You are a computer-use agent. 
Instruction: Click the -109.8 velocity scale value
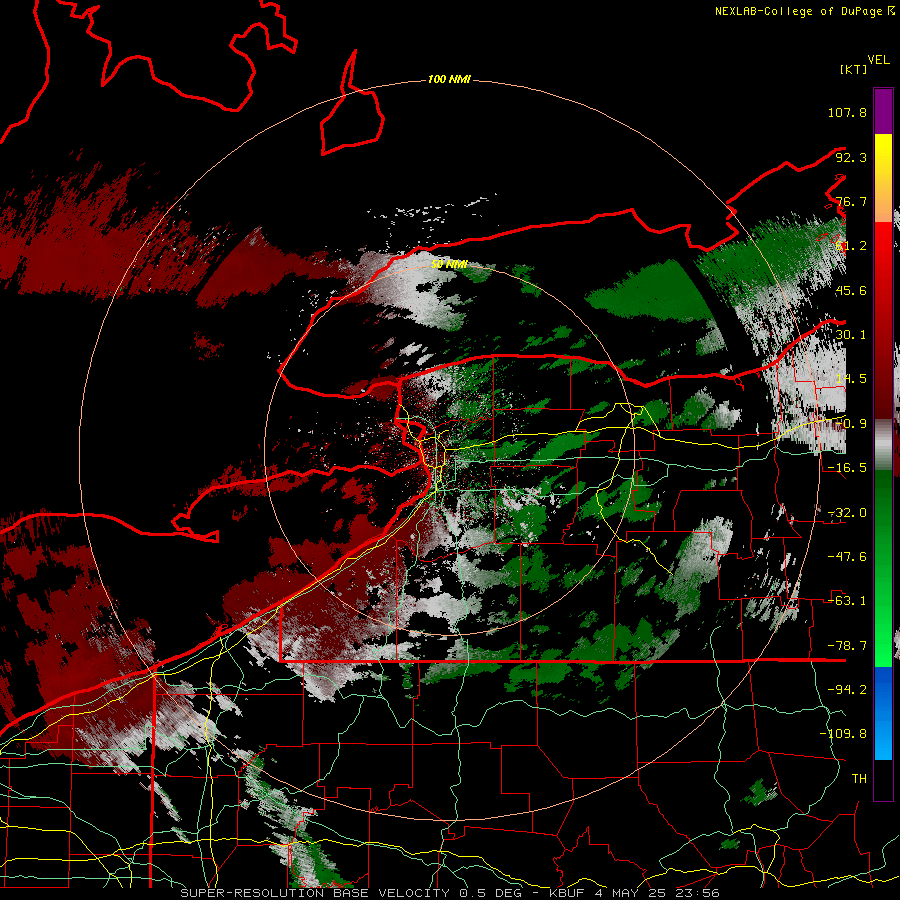click(843, 734)
